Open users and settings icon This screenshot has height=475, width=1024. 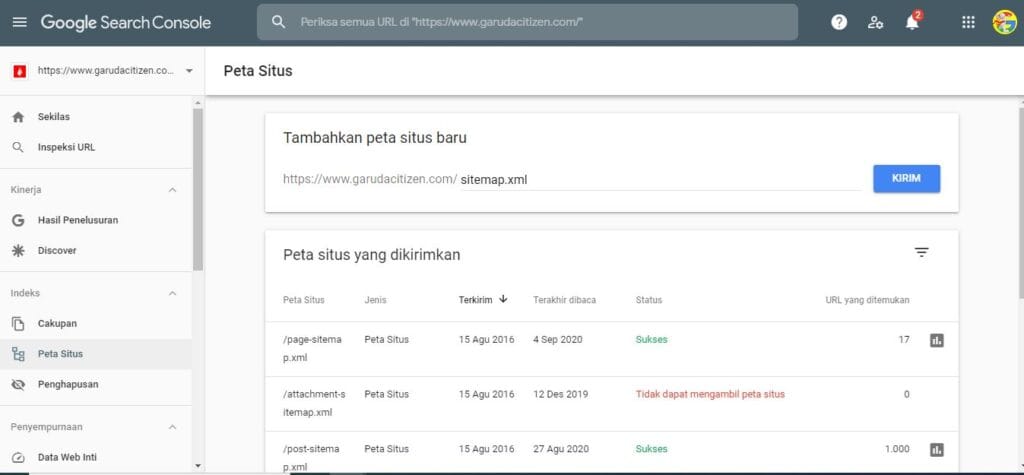click(x=876, y=23)
